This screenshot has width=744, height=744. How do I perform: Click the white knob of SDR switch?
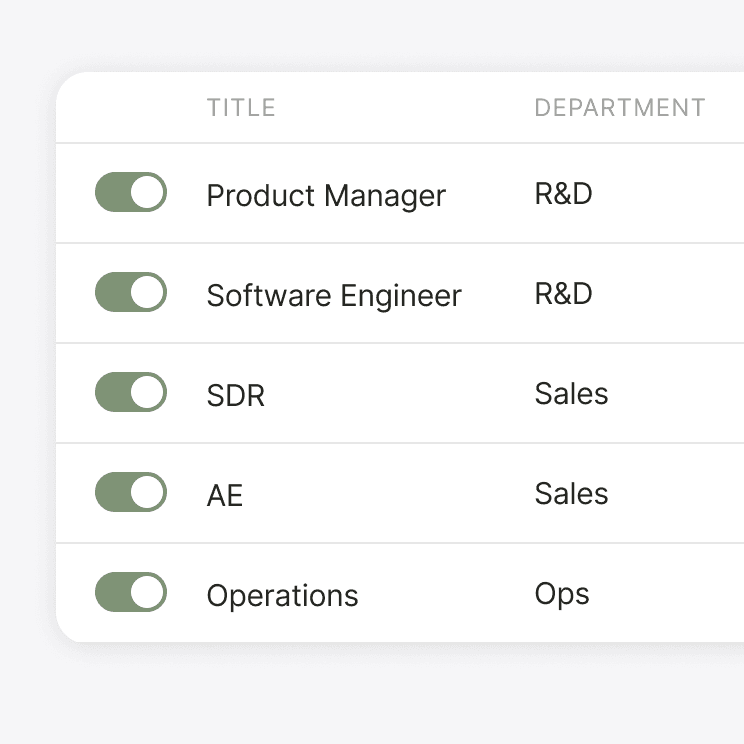coord(147,392)
